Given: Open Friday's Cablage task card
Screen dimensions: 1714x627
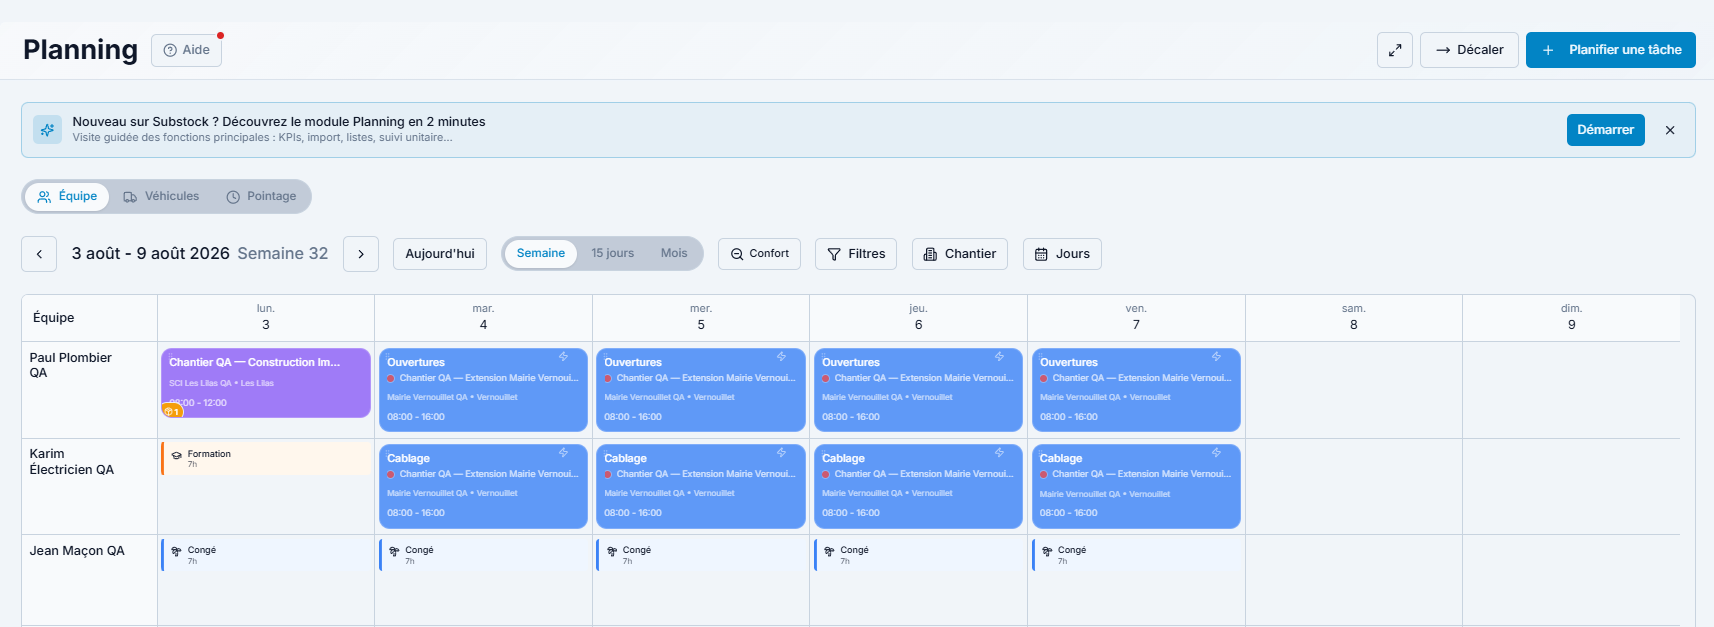Looking at the screenshot, I should coord(1136,486).
